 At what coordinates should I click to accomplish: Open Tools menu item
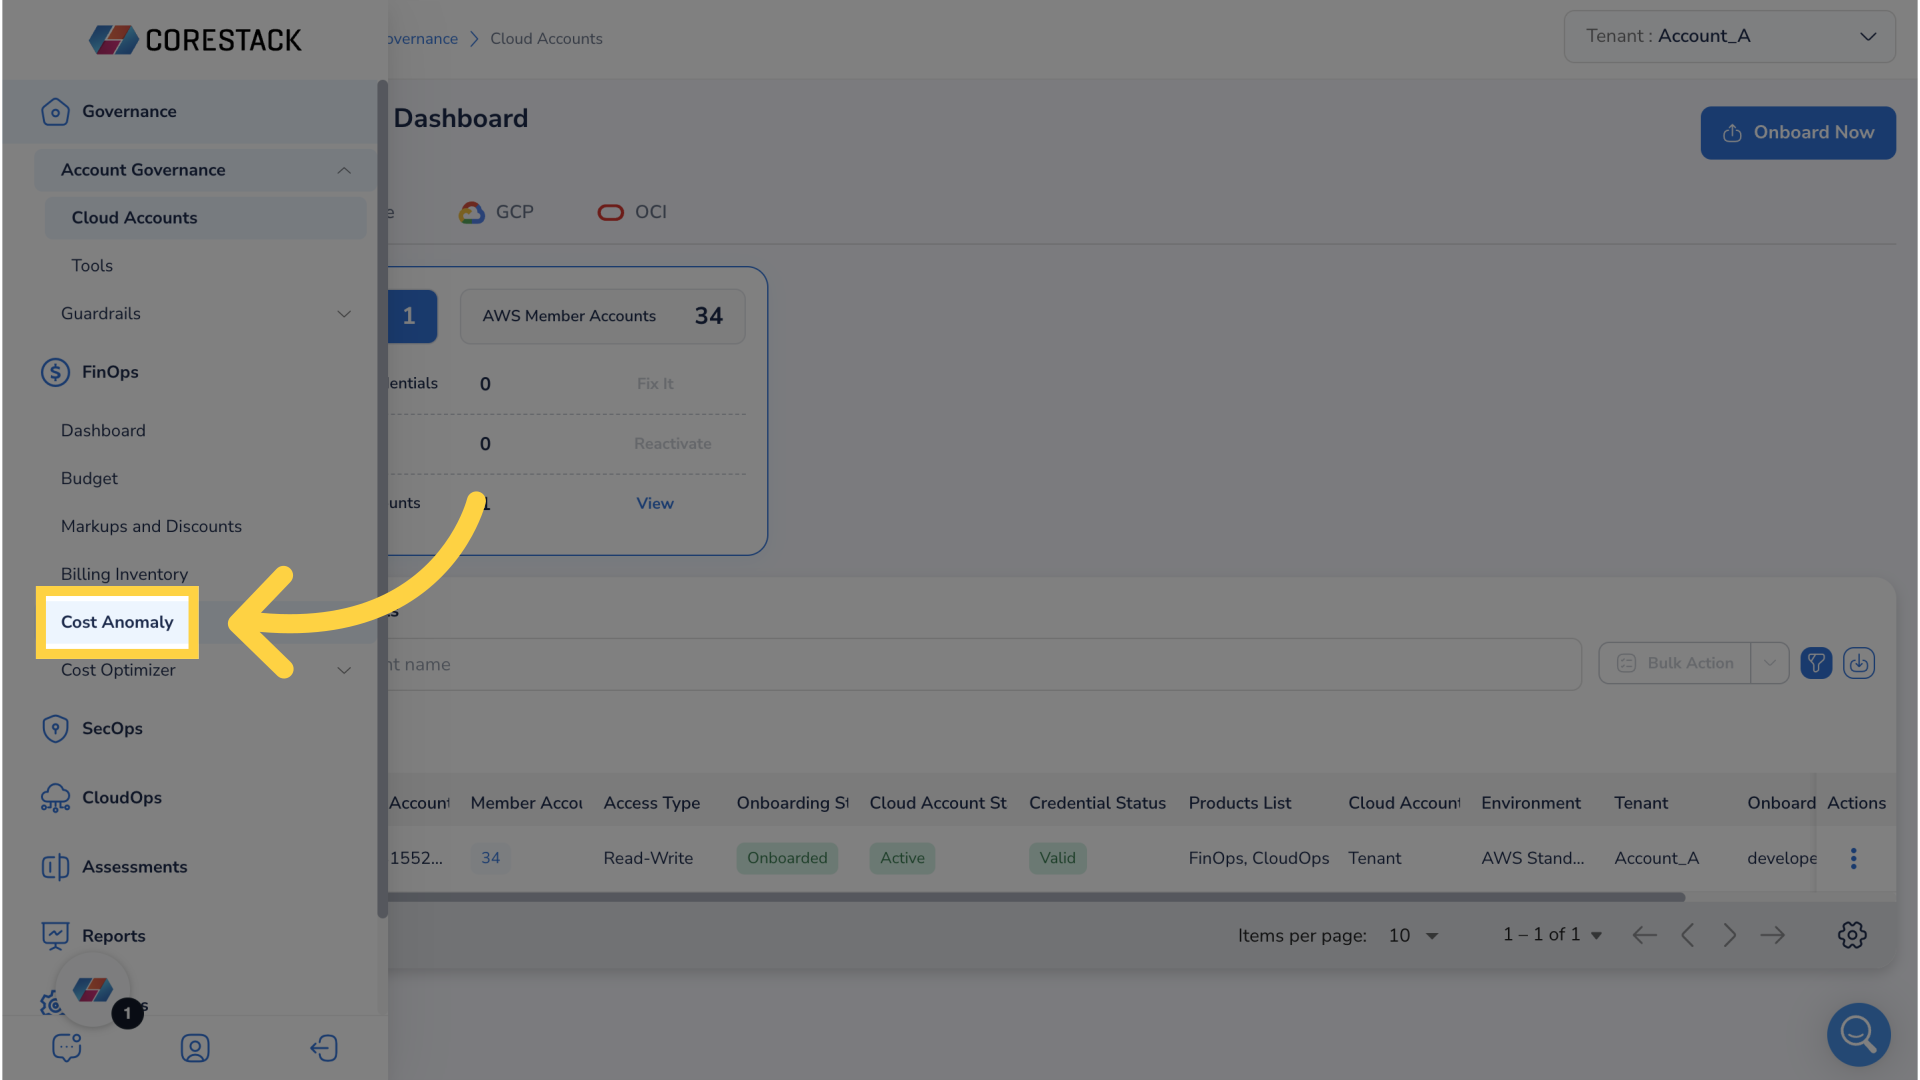click(92, 266)
